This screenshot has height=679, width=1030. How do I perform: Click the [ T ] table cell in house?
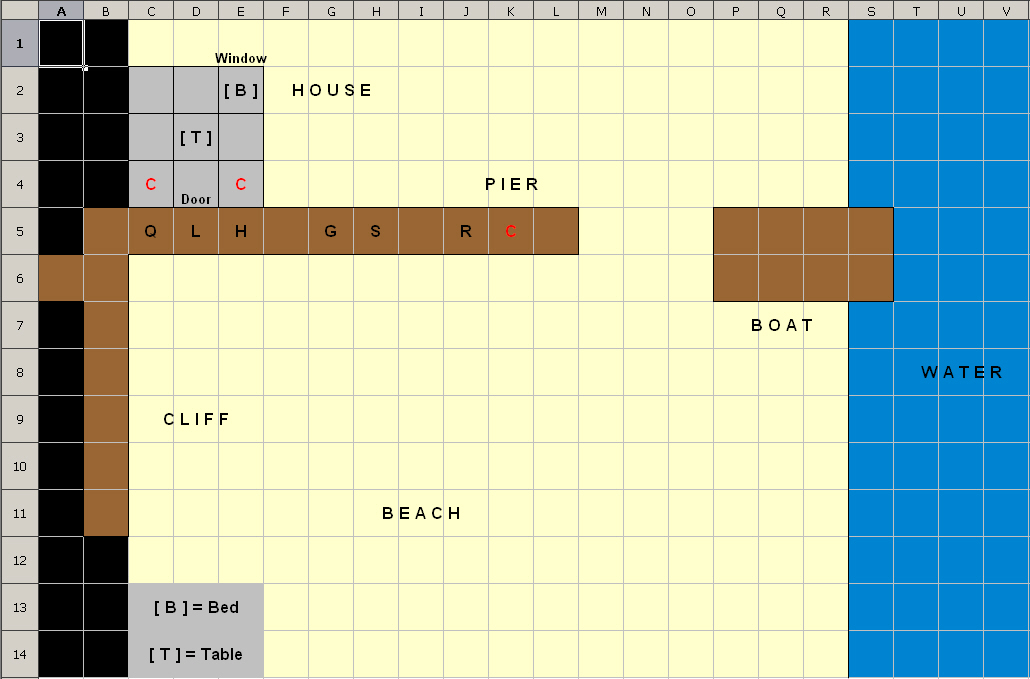[196, 137]
